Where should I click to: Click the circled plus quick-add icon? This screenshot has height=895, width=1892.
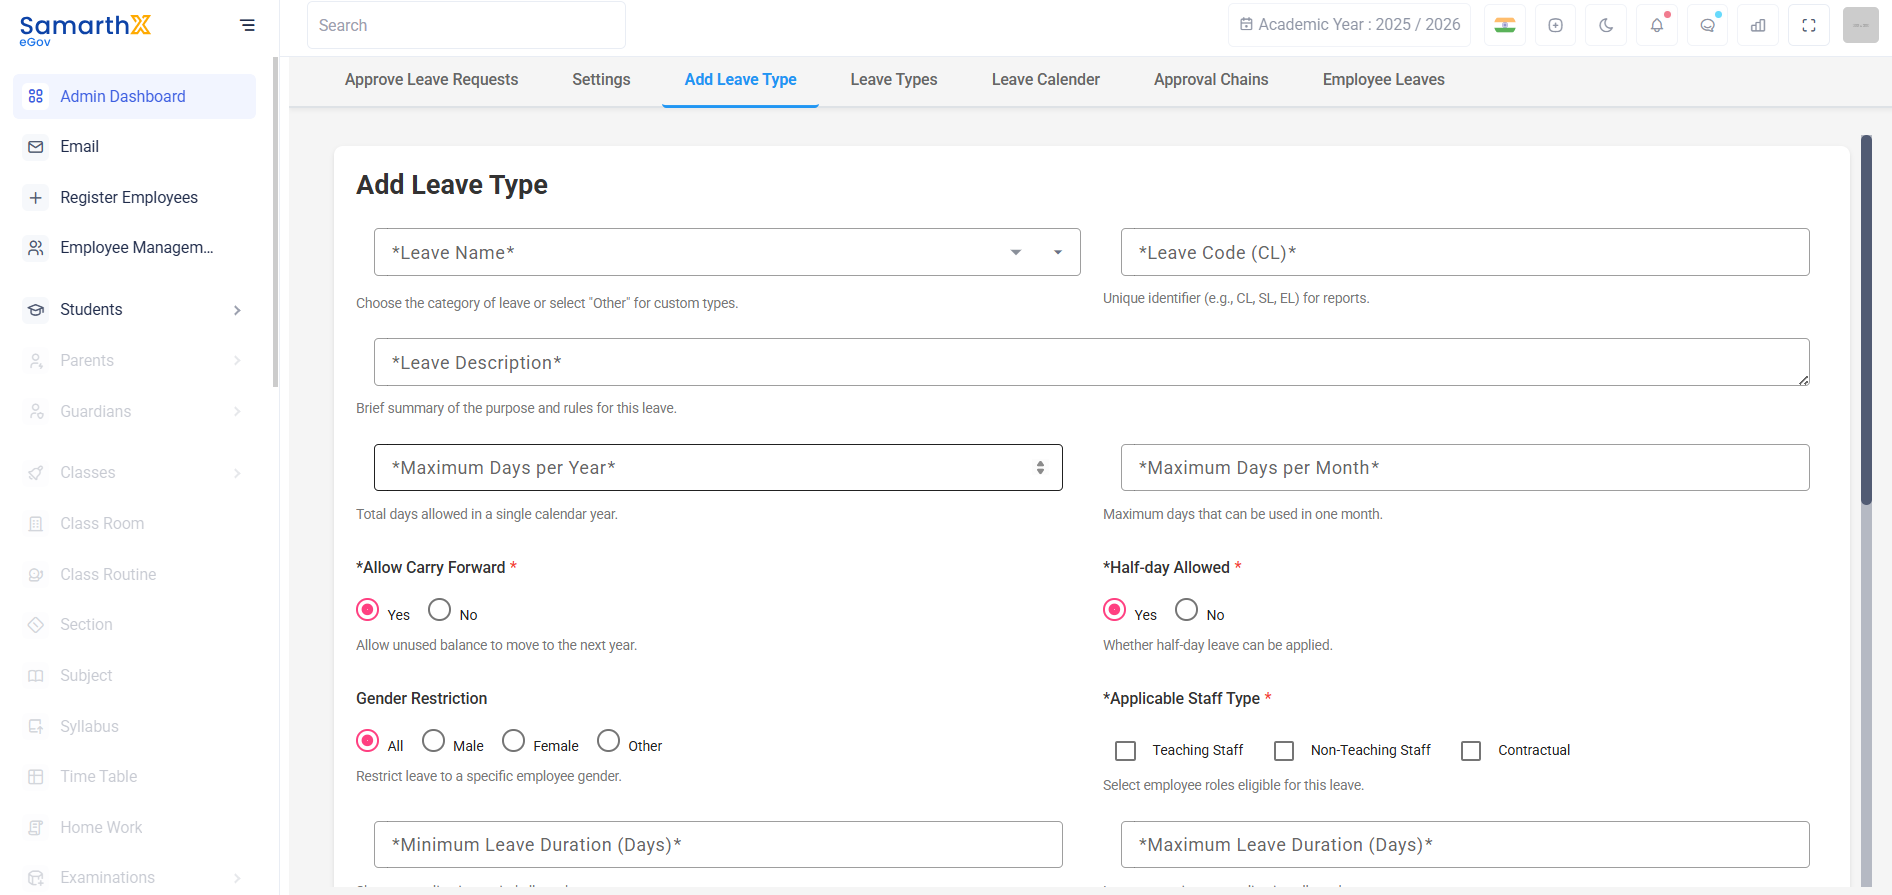(x=1555, y=25)
